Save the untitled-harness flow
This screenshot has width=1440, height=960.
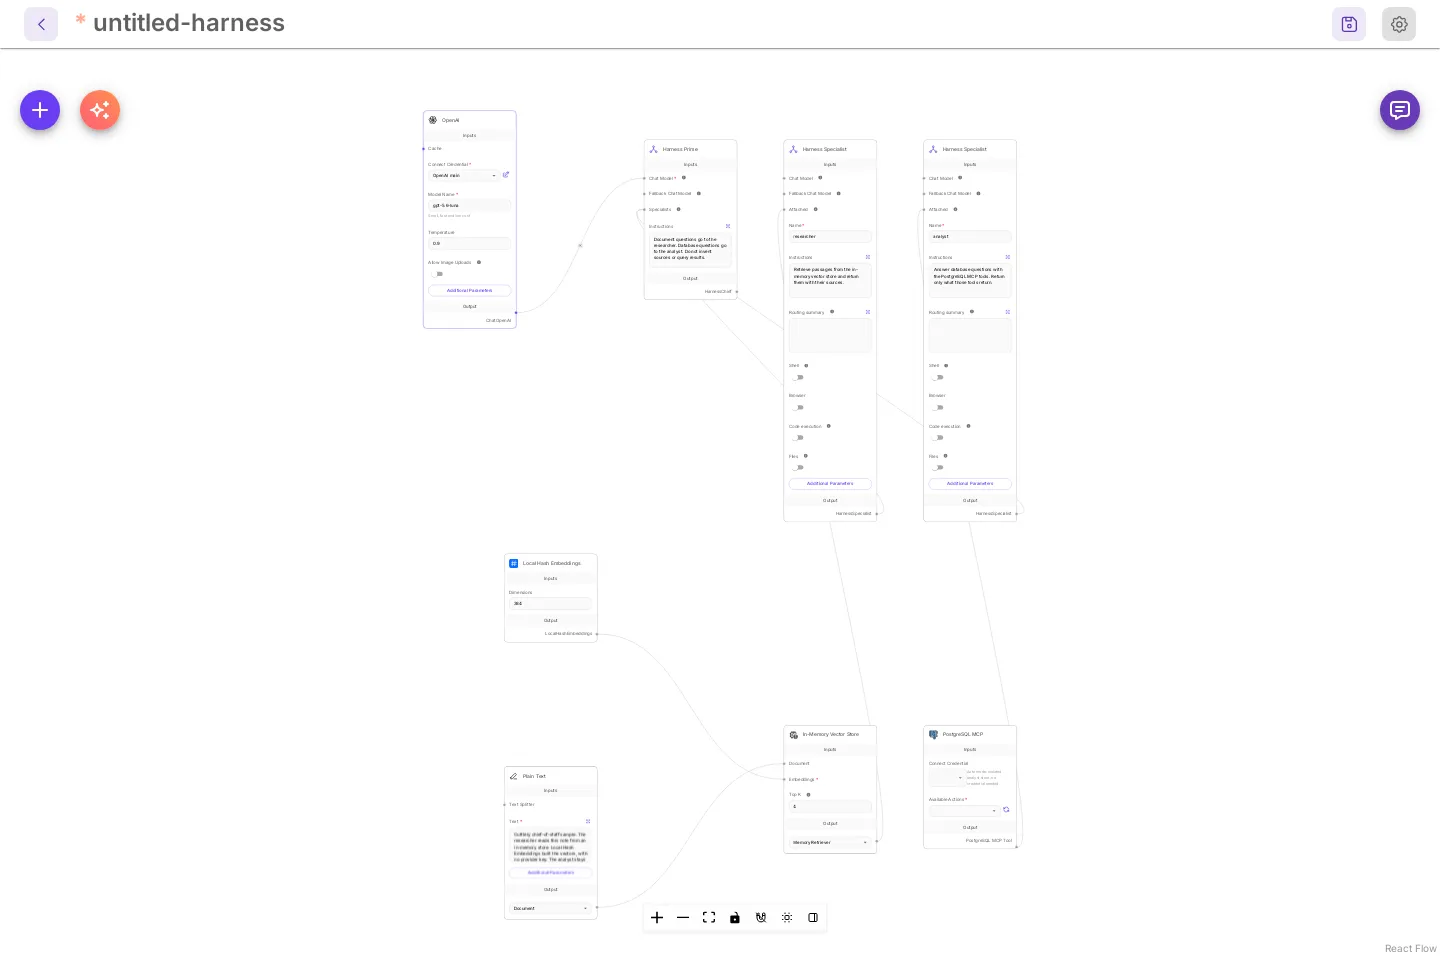1349,24
